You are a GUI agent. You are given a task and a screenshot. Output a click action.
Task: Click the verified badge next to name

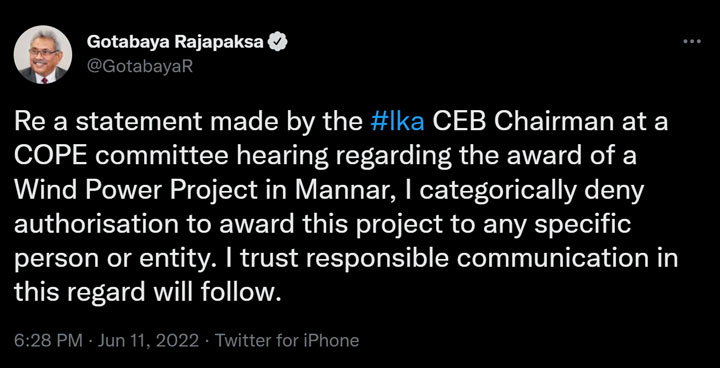278,43
